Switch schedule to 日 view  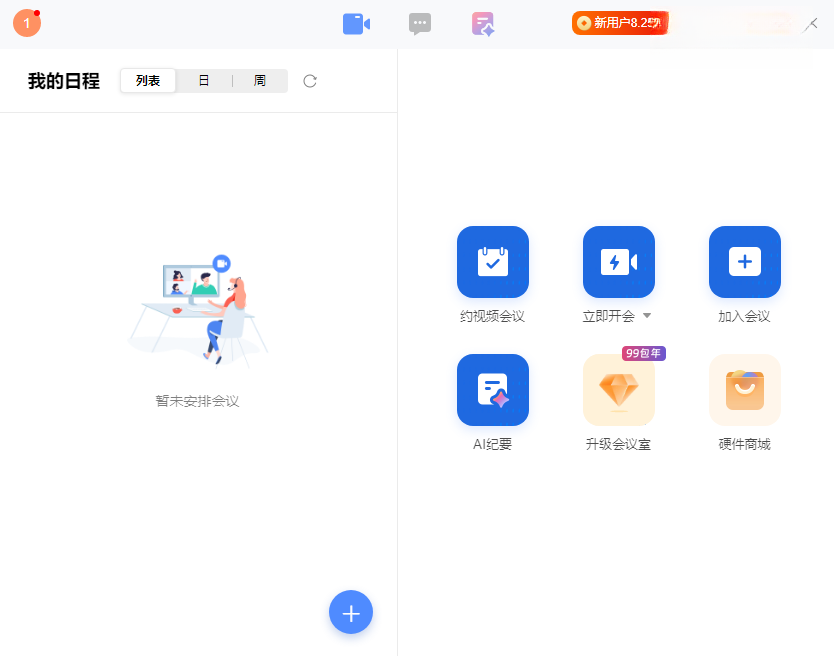click(204, 81)
